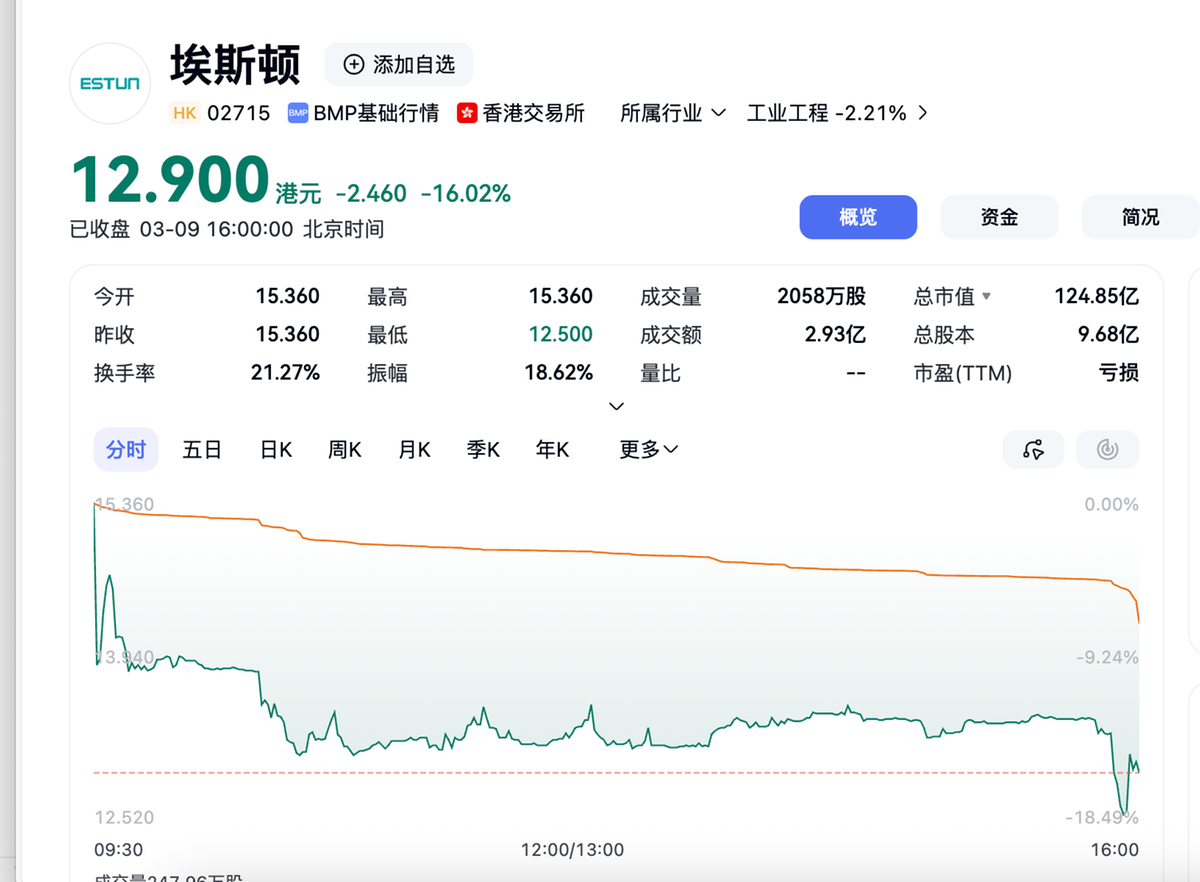The image size is (1200, 882).
Task: Click the circular indicator icon above chart
Action: [x=1107, y=450]
